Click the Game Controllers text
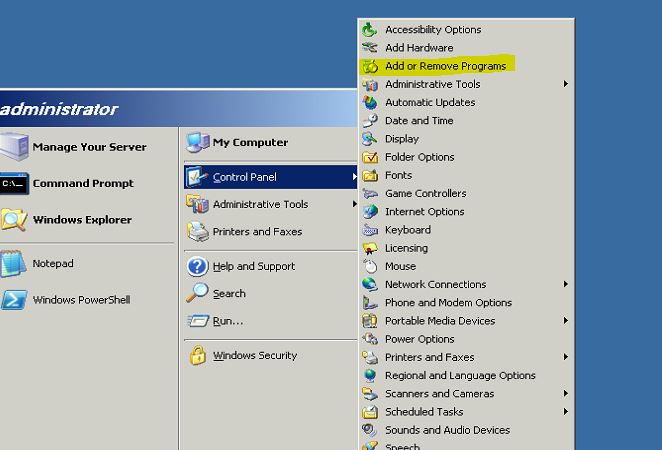The width and height of the screenshot is (662, 450). click(x=426, y=193)
